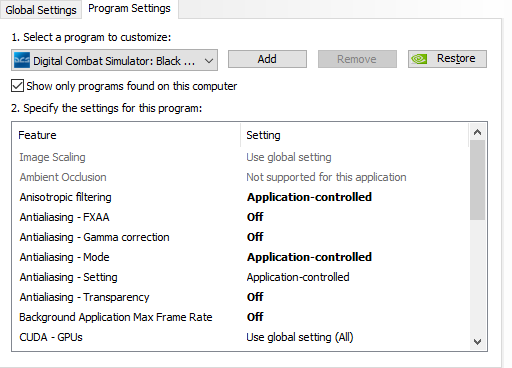Click the Restore button
Viewport: 512px width, 368px height.
click(x=447, y=59)
